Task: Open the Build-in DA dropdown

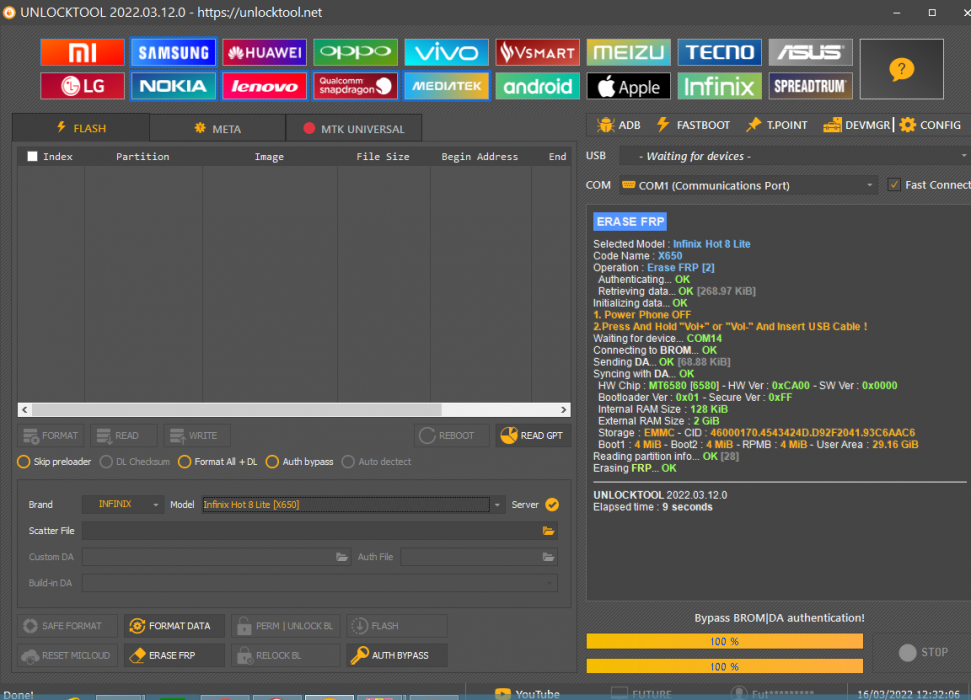Action: [320, 583]
